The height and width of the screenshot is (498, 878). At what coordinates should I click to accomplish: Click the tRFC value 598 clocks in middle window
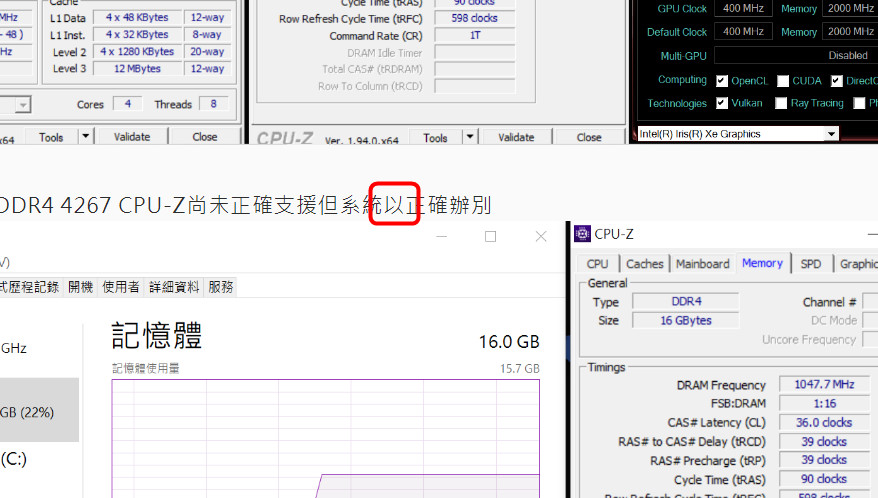pyautogui.click(x=475, y=18)
